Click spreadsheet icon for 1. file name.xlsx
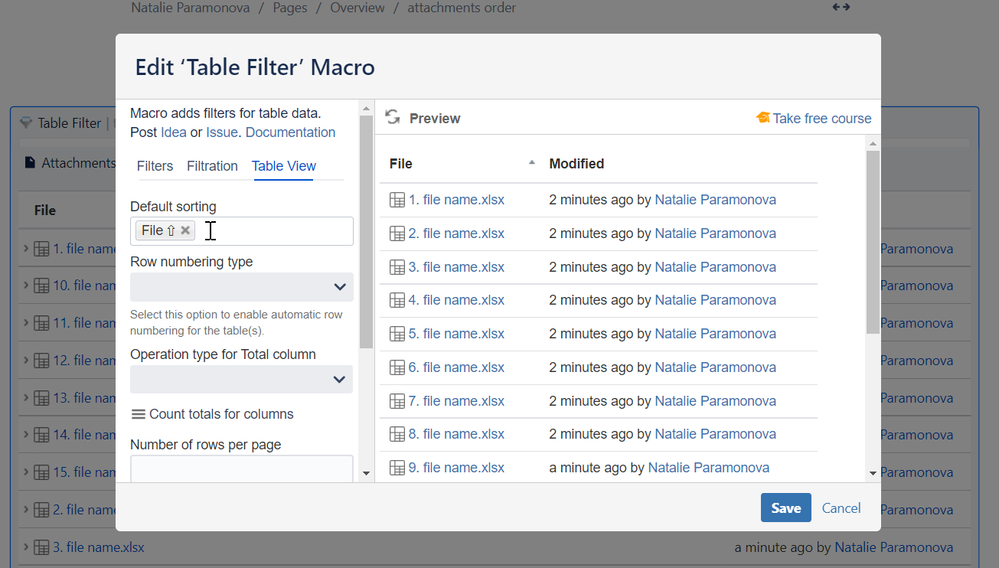 [x=397, y=200]
